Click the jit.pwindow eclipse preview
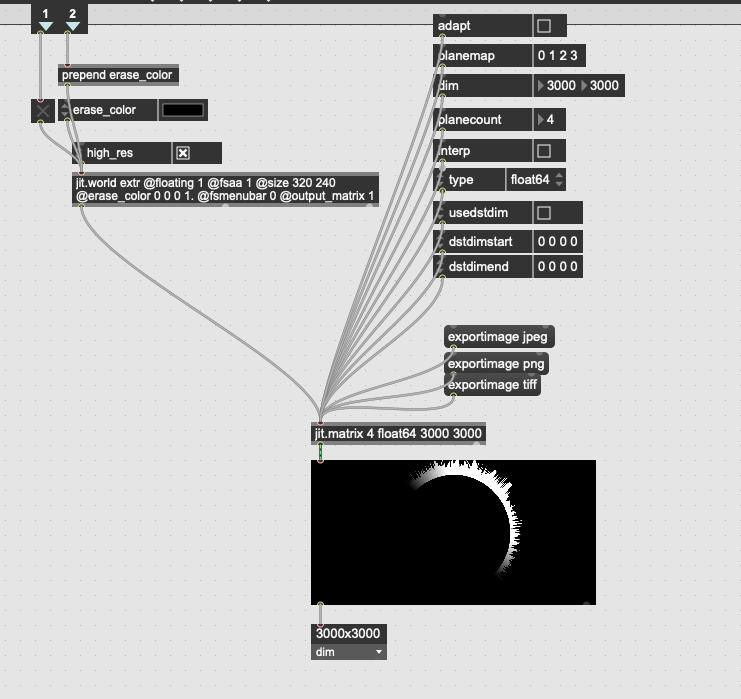 [x=453, y=532]
